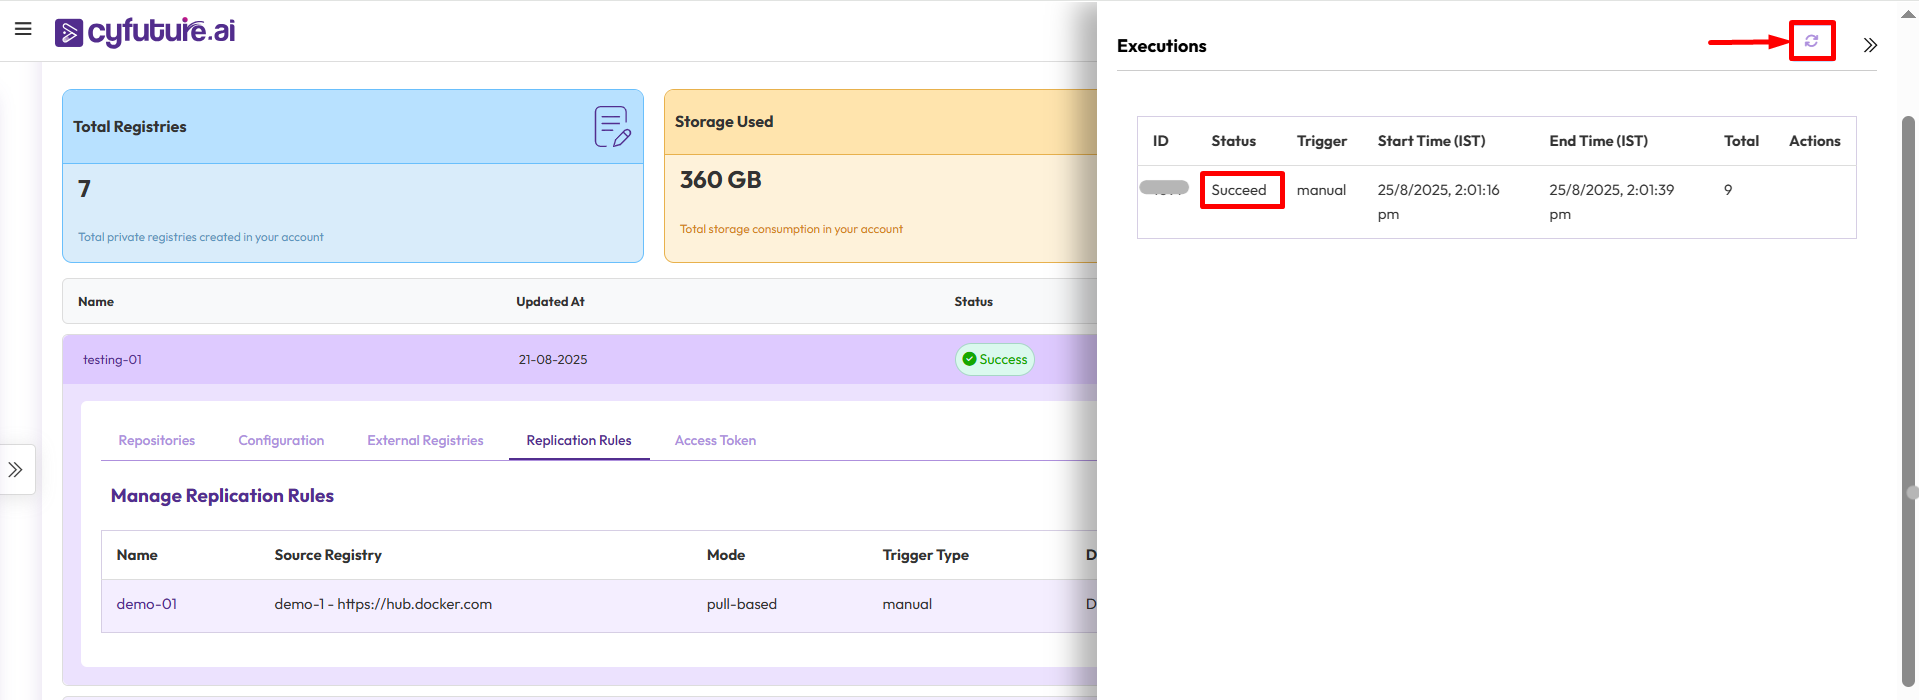Viewport: 1919px width, 700px height.
Task: Click the Total Registries document icon
Action: (x=612, y=127)
